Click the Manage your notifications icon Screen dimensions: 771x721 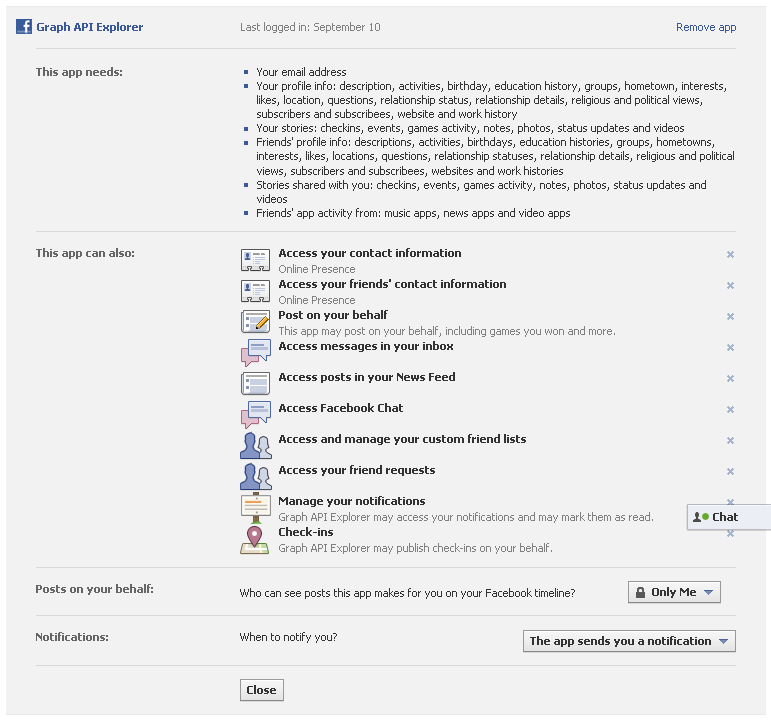tap(255, 507)
